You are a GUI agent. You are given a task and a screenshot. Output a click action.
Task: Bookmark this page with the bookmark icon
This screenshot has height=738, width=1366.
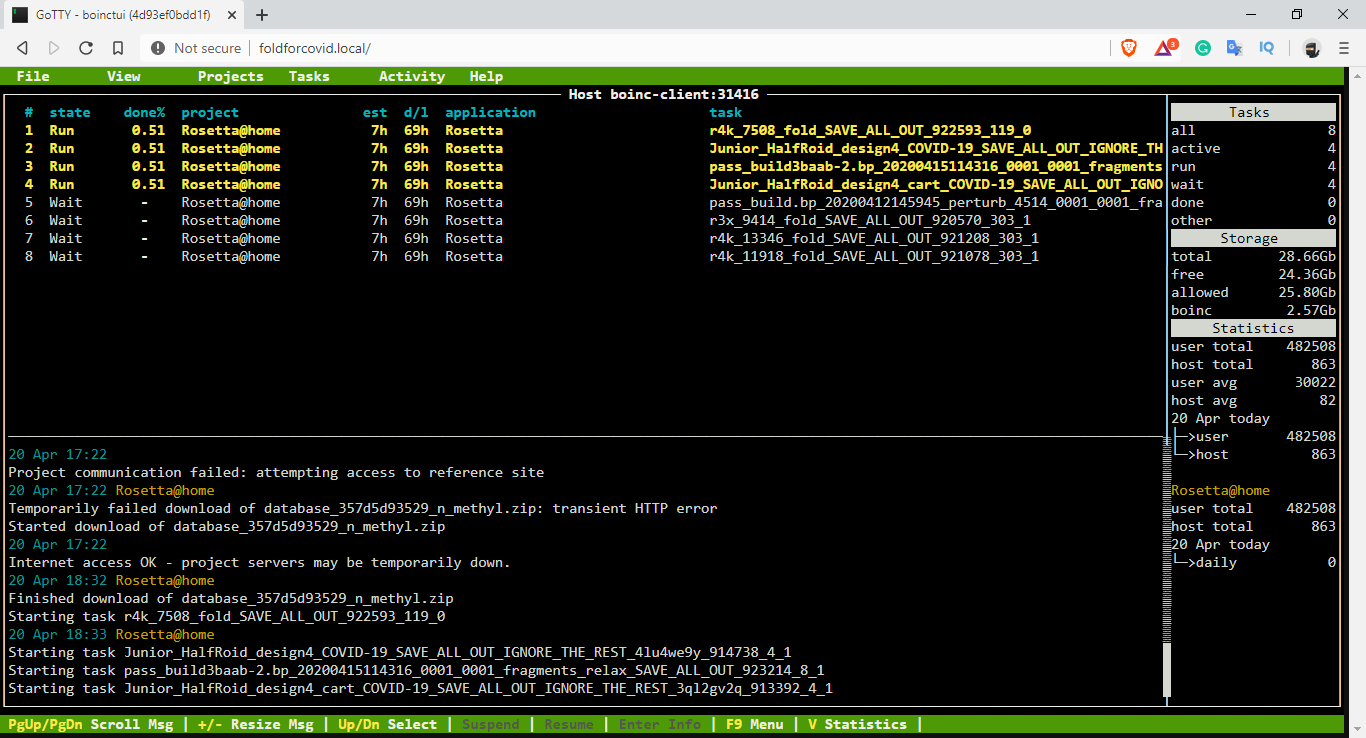point(118,48)
